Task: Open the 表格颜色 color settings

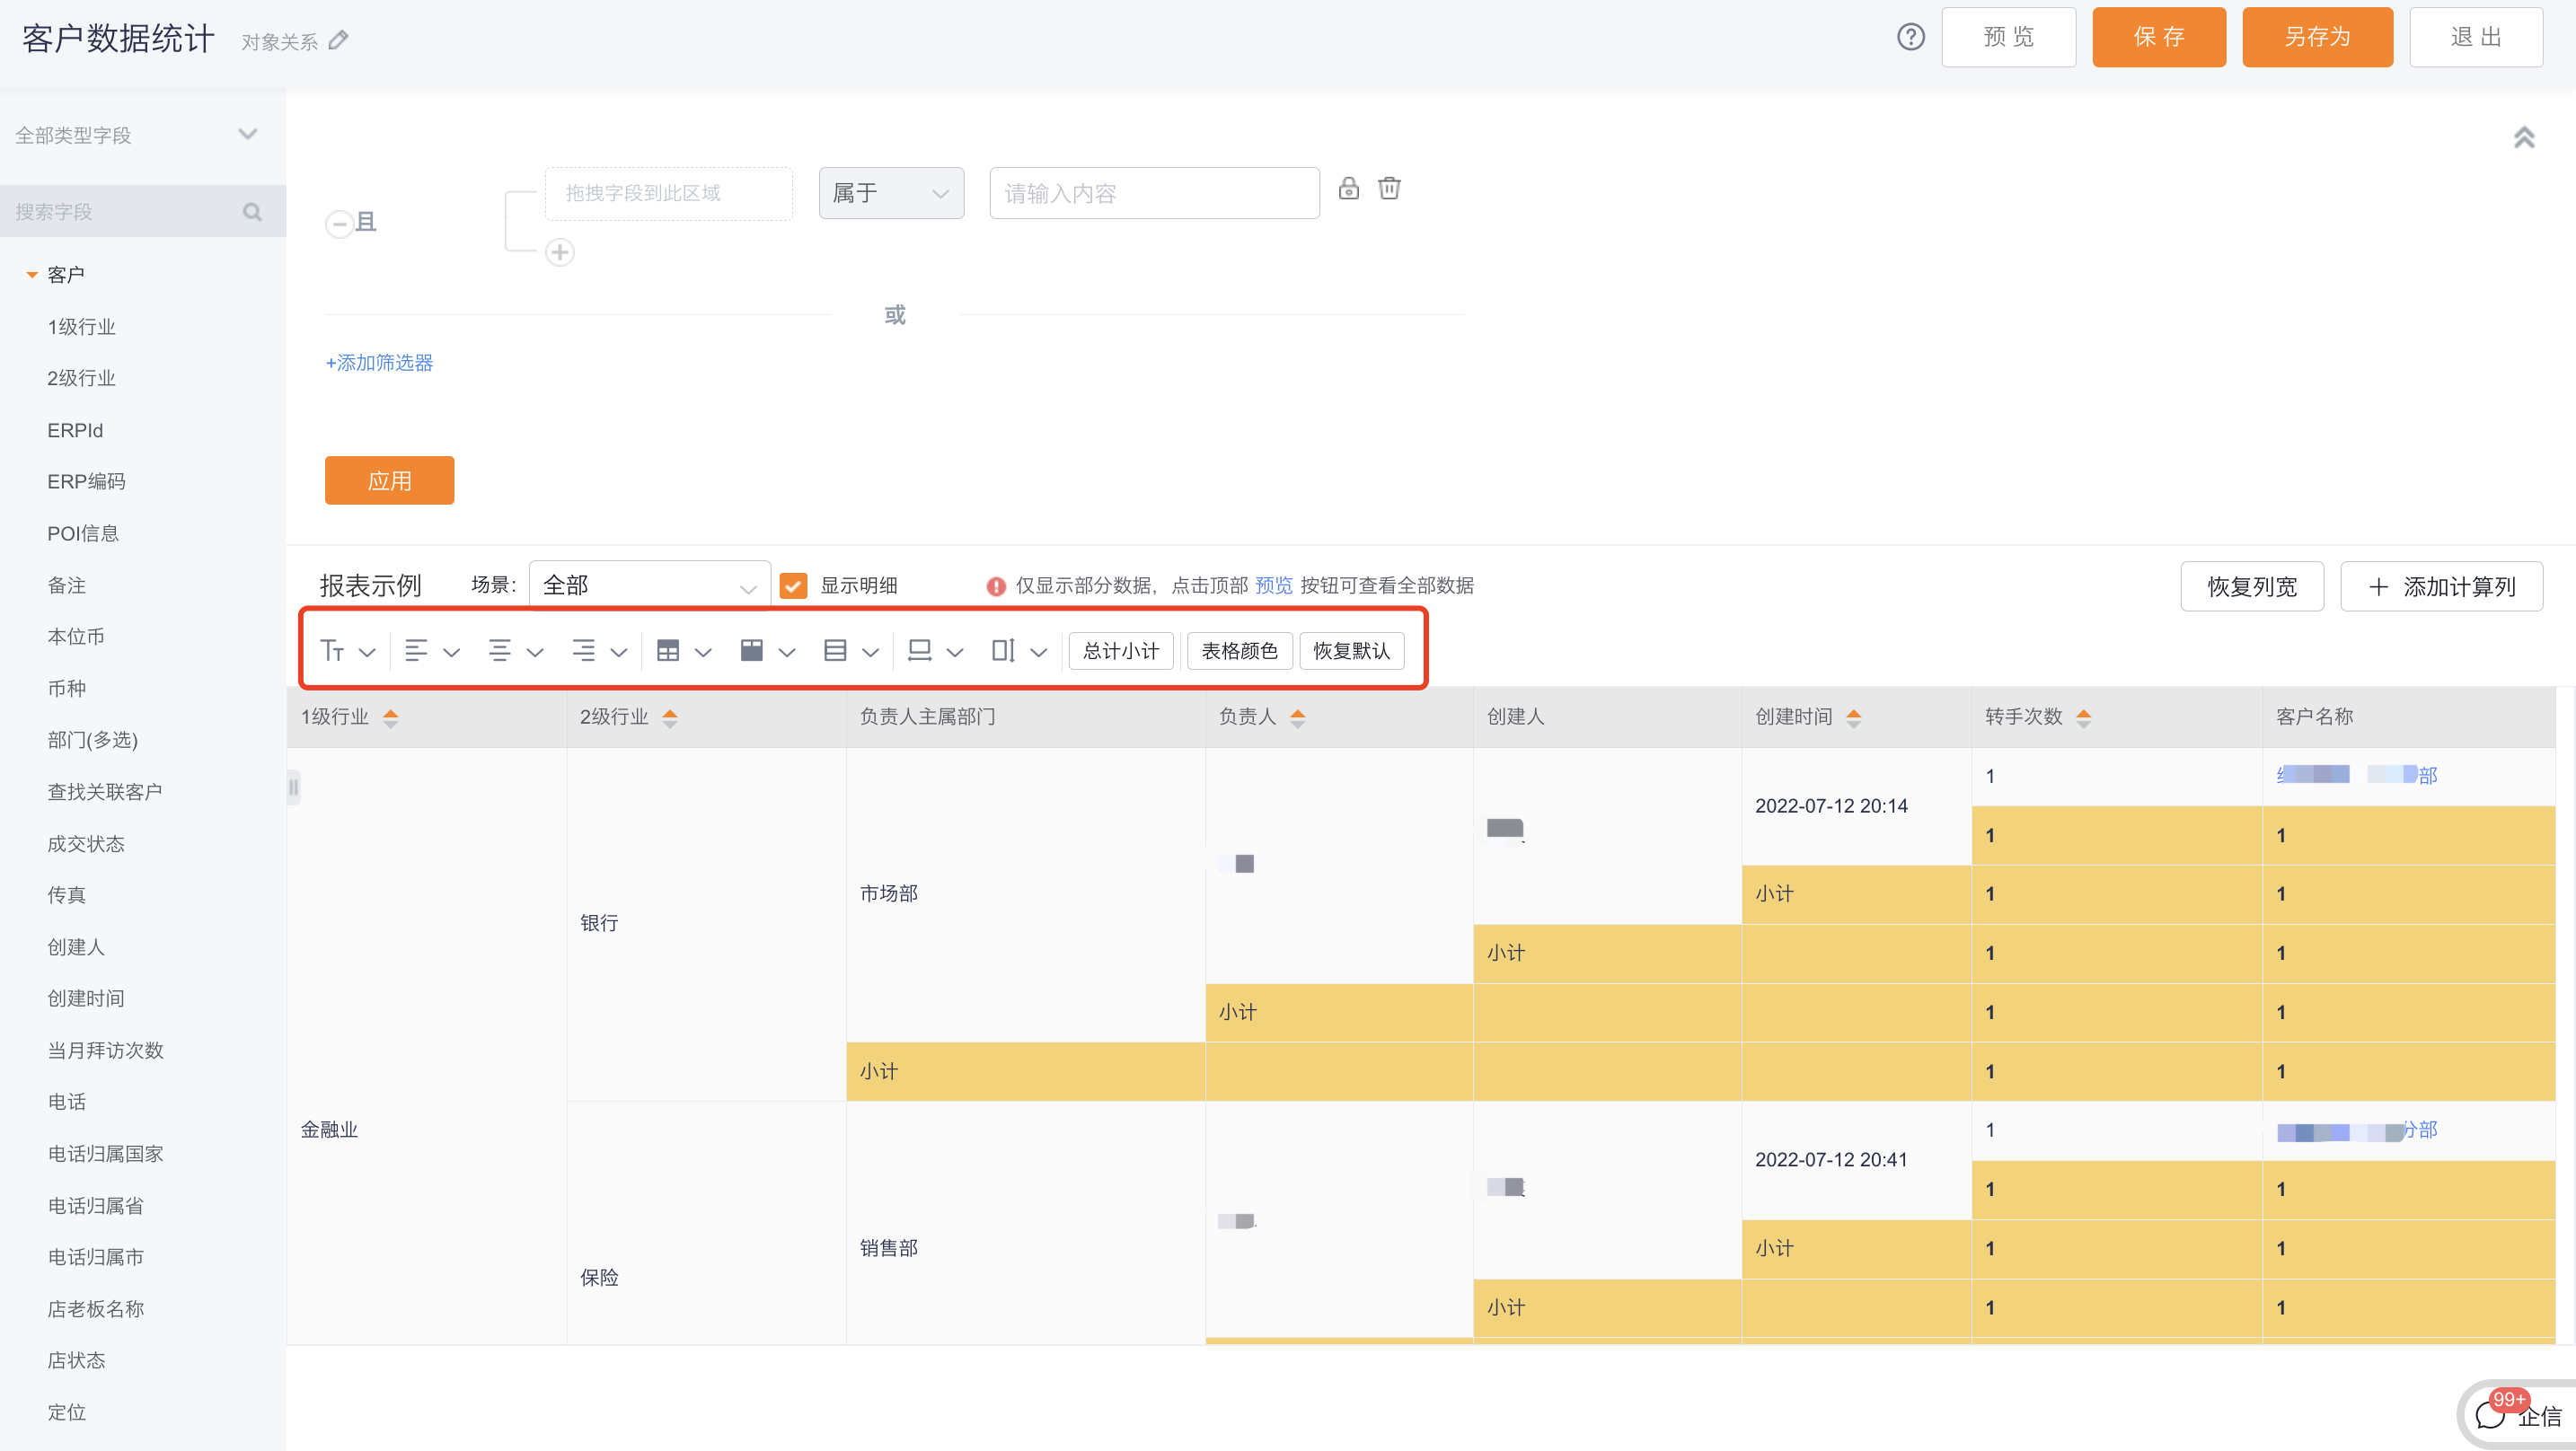Action: click(1239, 650)
